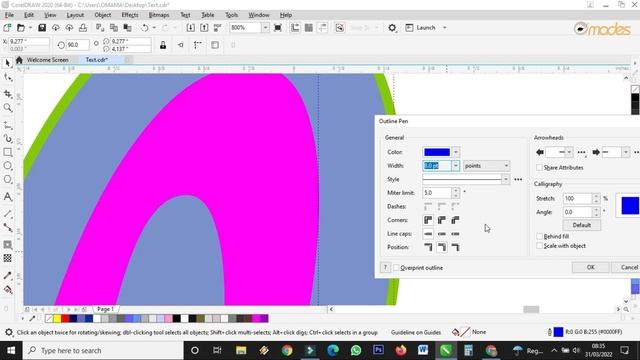Screen dimensions: 640x360
Task: Open the Layout menu
Action: (75, 15)
